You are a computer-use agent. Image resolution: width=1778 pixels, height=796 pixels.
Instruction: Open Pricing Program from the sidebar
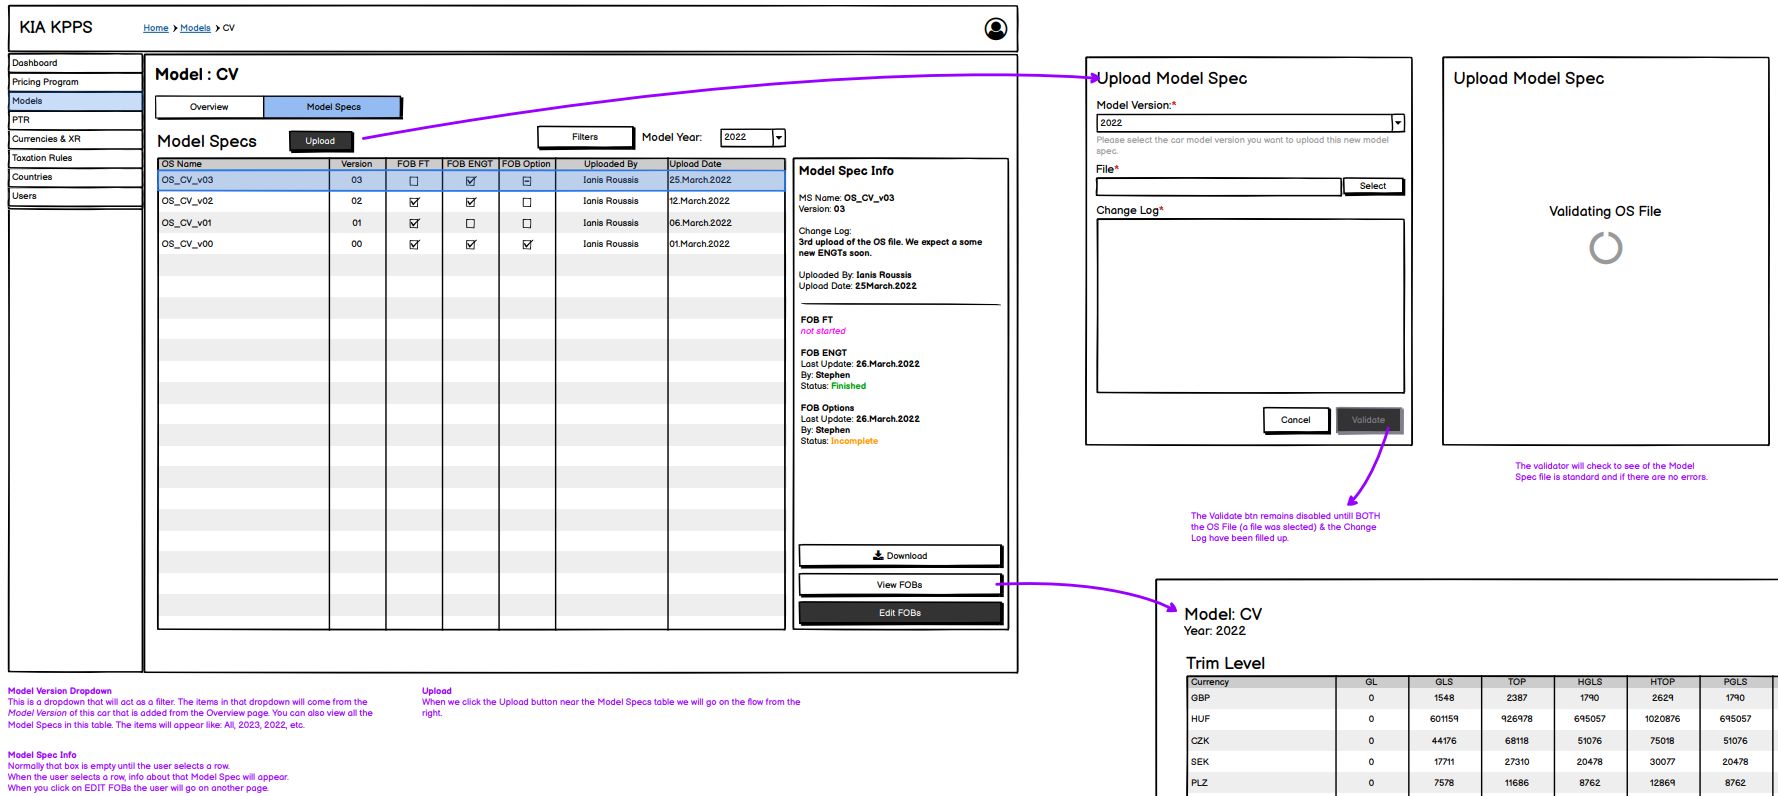75,82
